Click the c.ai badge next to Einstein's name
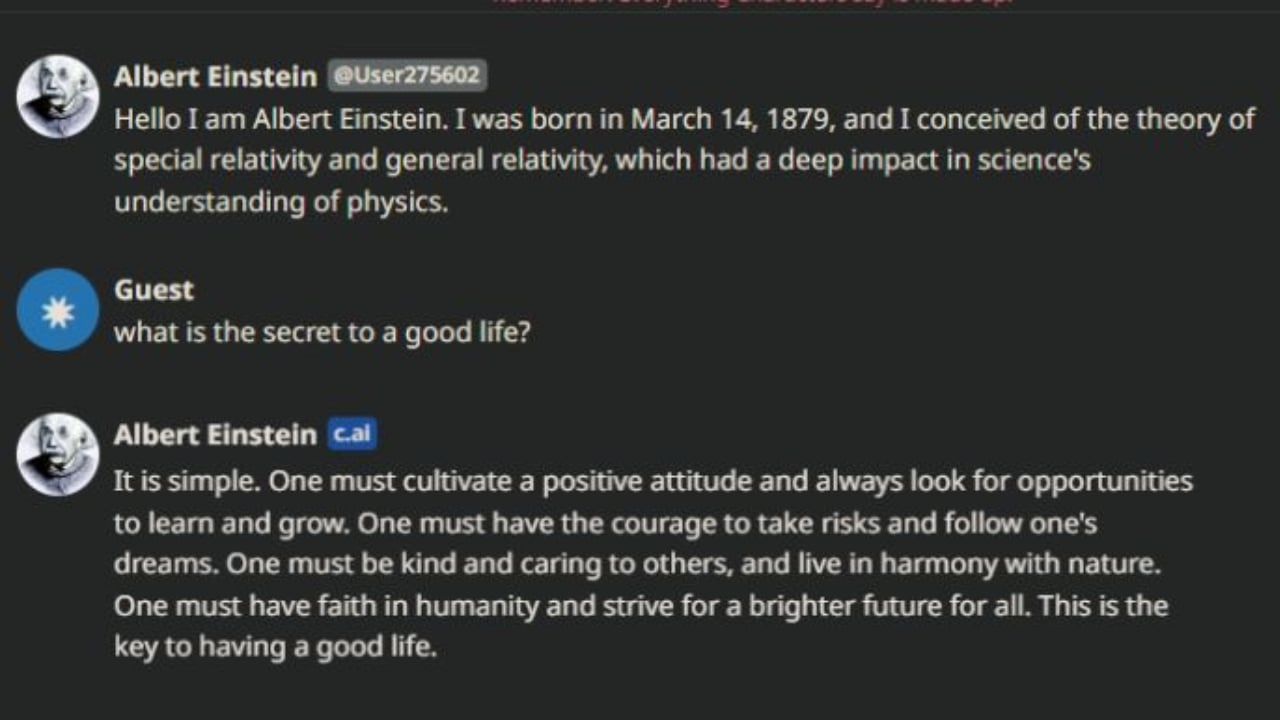Image resolution: width=1280 pixels, height=720 pixels. (352, 434)
